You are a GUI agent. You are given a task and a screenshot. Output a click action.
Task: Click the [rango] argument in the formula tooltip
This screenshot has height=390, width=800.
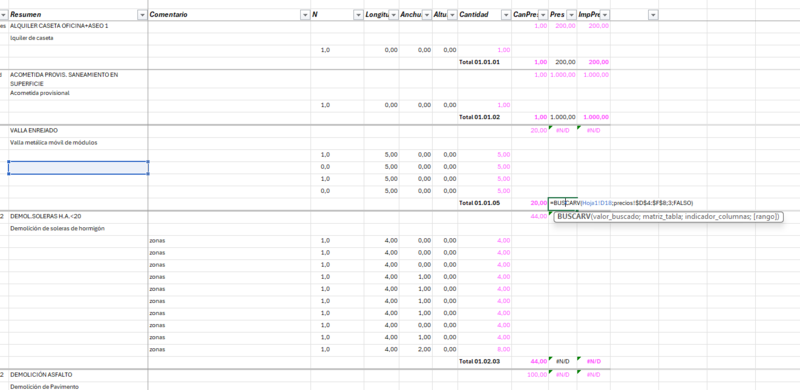pyautogui.click(x=764, y=217)
